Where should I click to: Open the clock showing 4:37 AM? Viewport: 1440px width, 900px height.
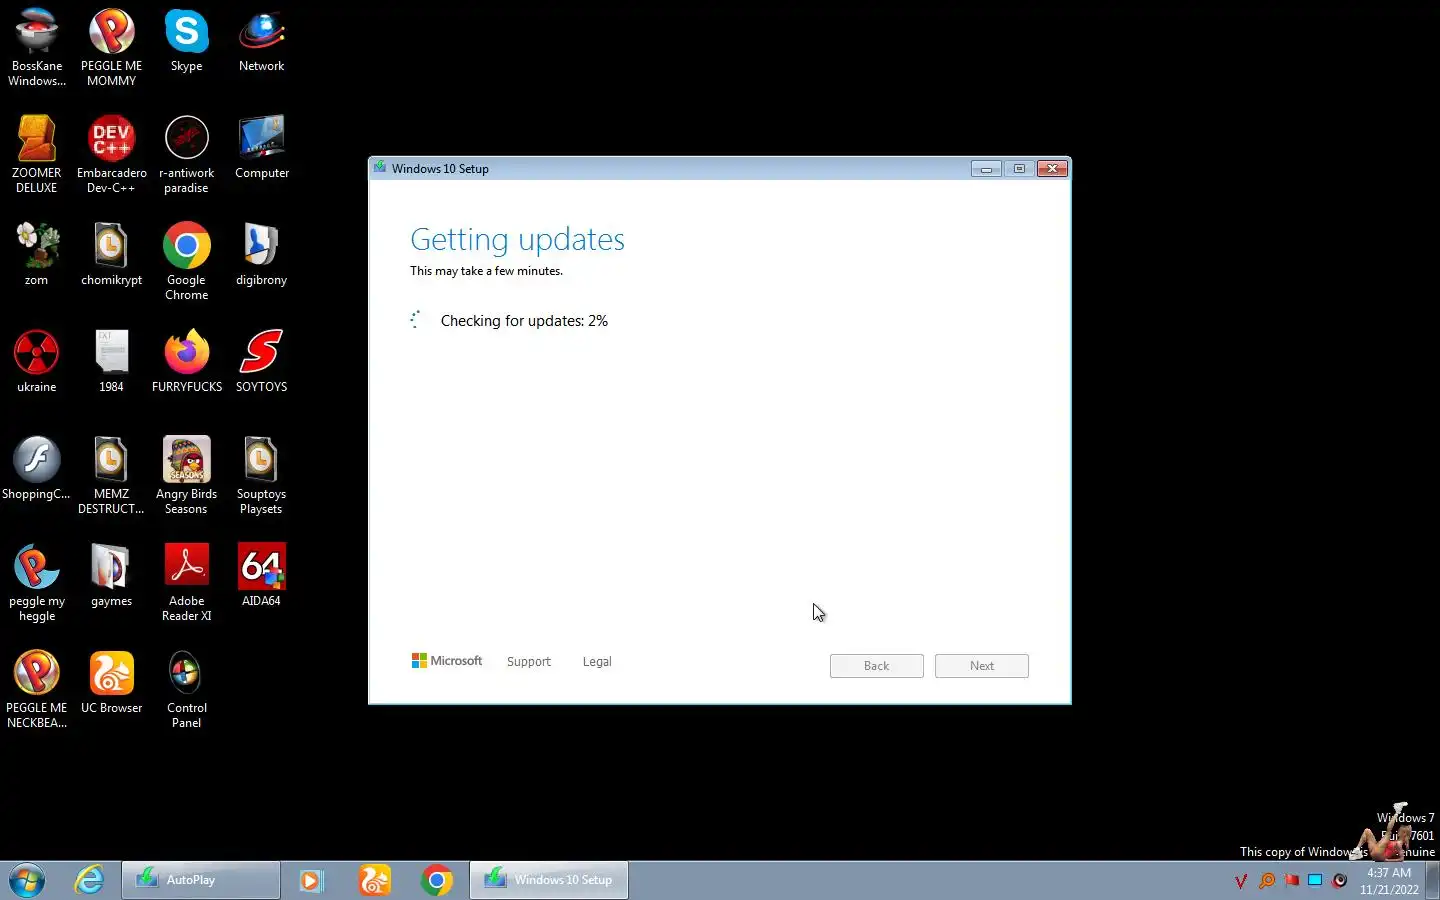click(1389, 881)
